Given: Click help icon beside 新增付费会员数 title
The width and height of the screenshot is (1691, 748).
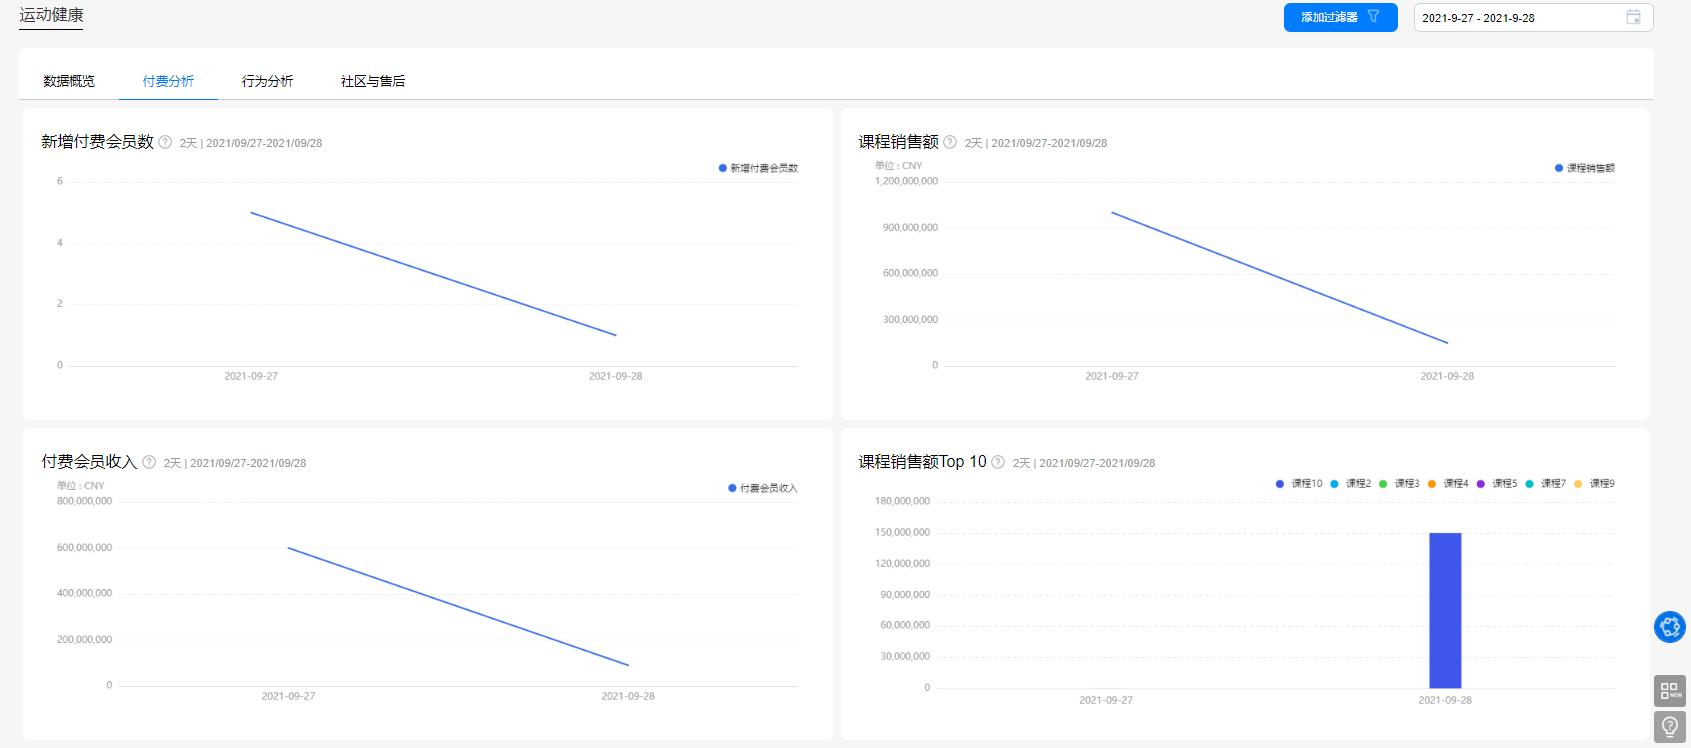Looking at the screenshot, I should click(x=165, y=142).
